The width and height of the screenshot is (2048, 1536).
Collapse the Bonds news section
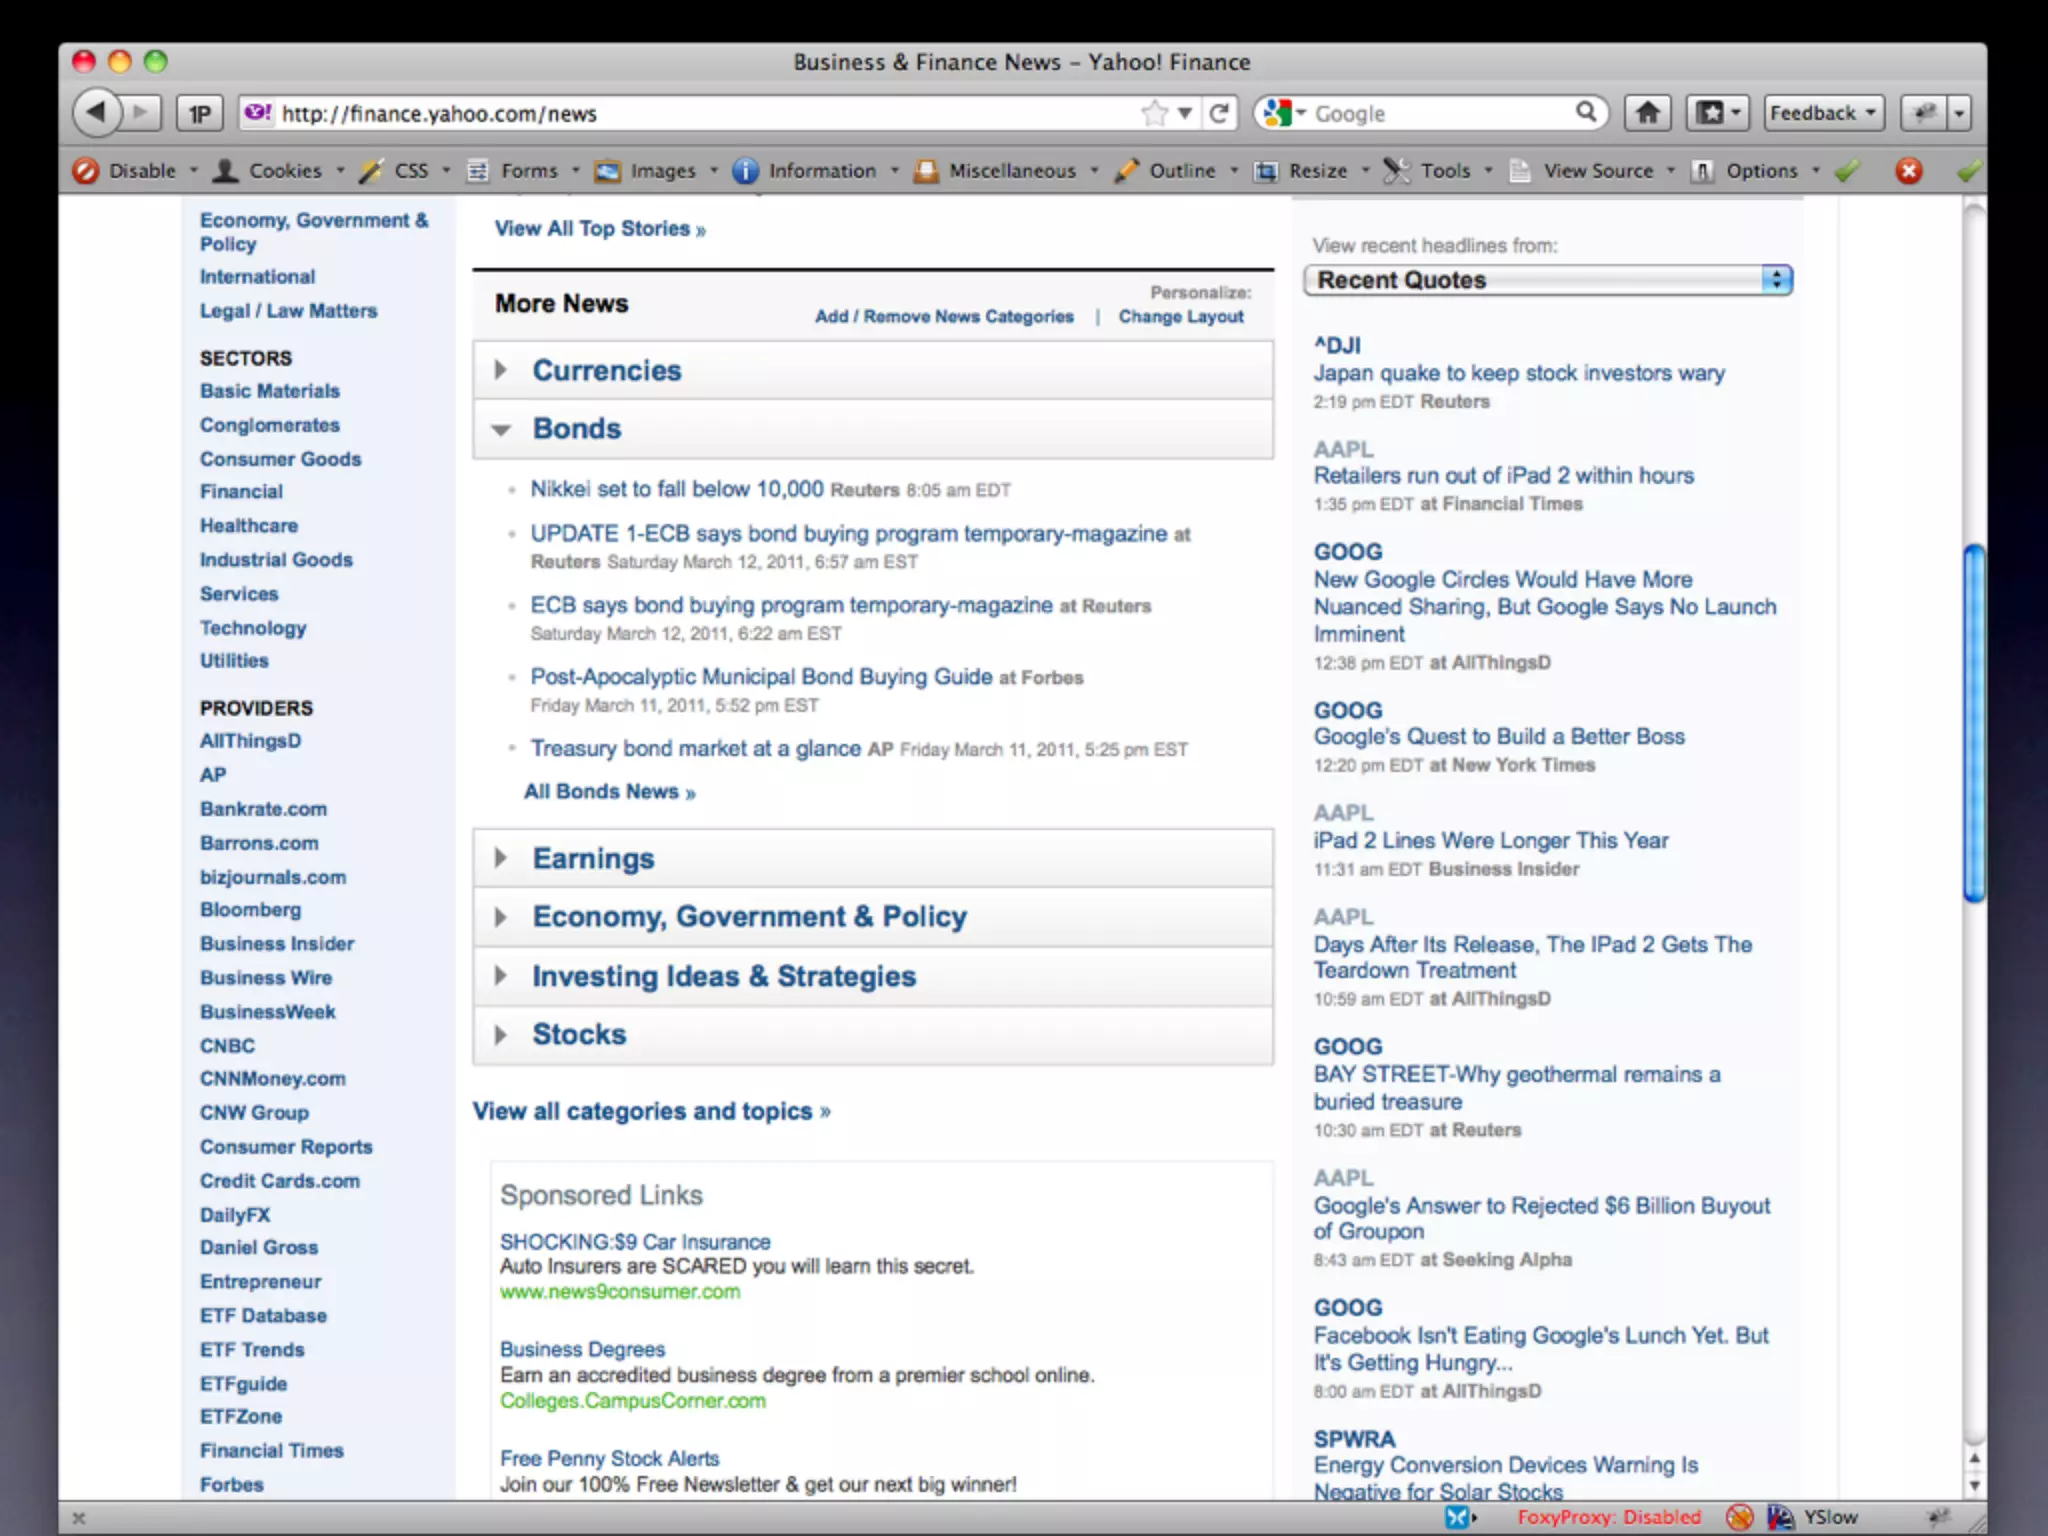(502, 430)
